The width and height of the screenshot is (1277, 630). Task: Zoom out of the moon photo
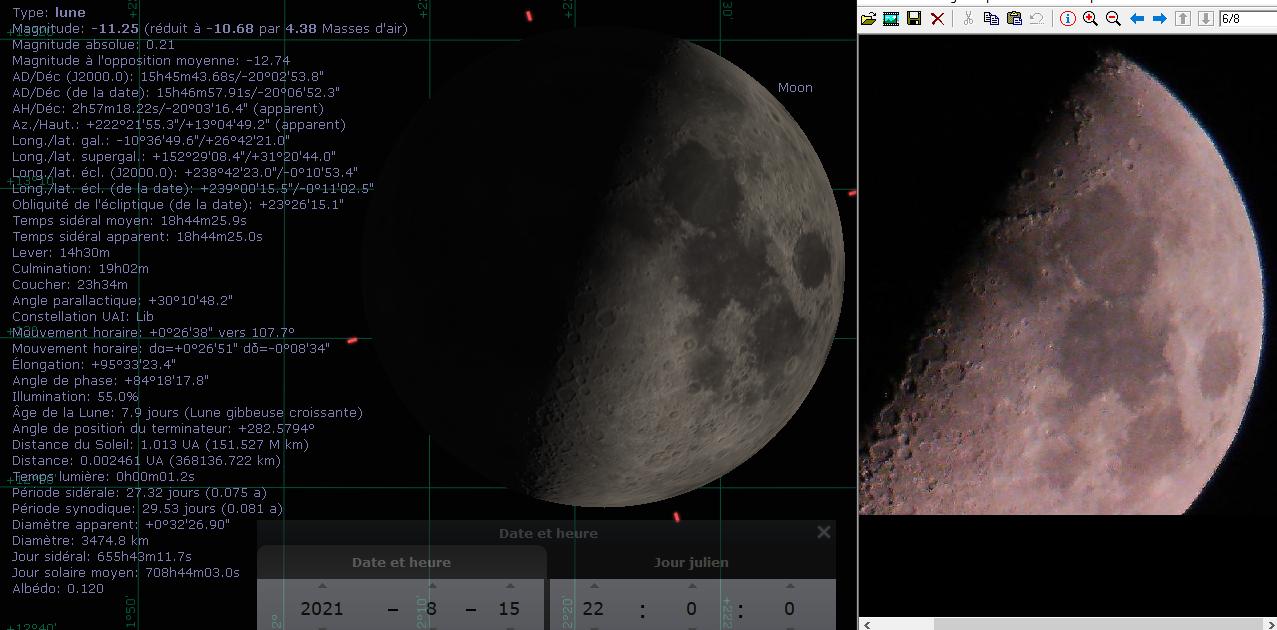[1113, 19]
